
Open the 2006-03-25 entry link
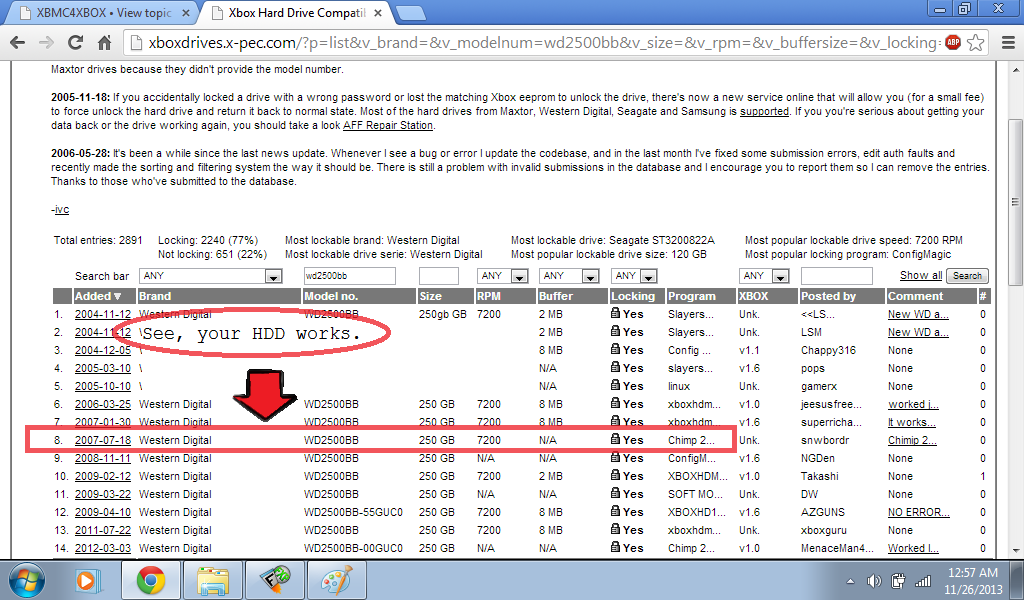coord(103,404)
